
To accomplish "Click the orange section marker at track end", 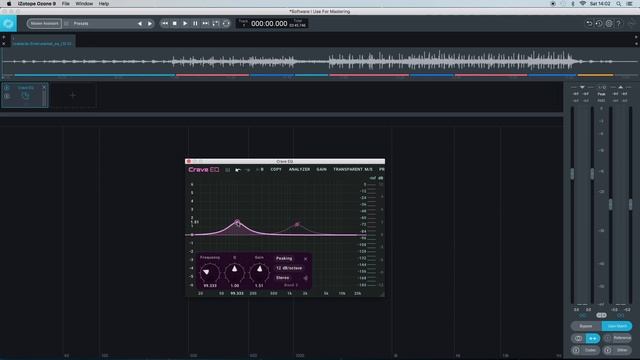I will (595, 76).
